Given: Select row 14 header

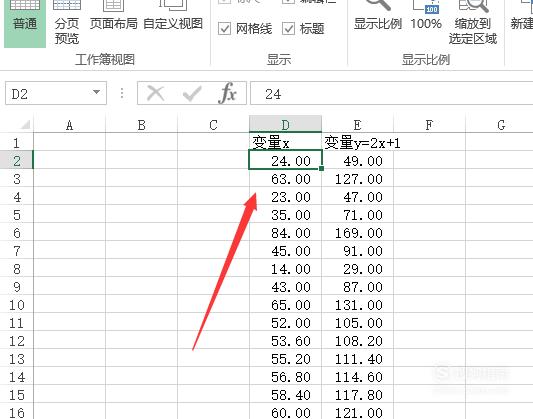Looking at the screenshot, I should point(17,377).
